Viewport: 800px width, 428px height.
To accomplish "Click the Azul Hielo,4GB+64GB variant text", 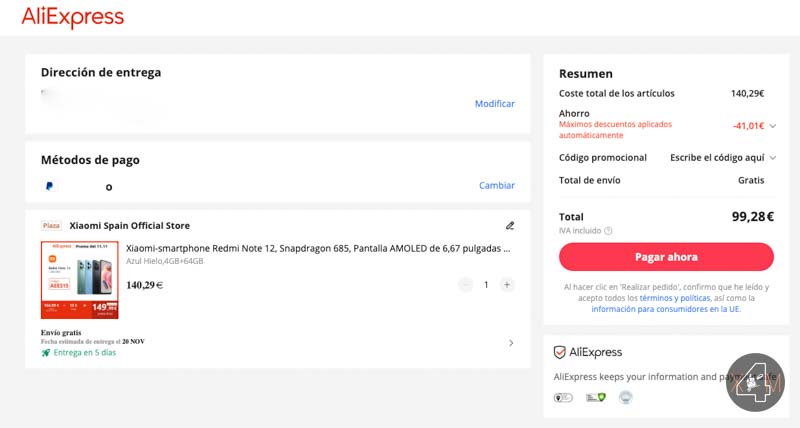I will [x=165, y=261].
